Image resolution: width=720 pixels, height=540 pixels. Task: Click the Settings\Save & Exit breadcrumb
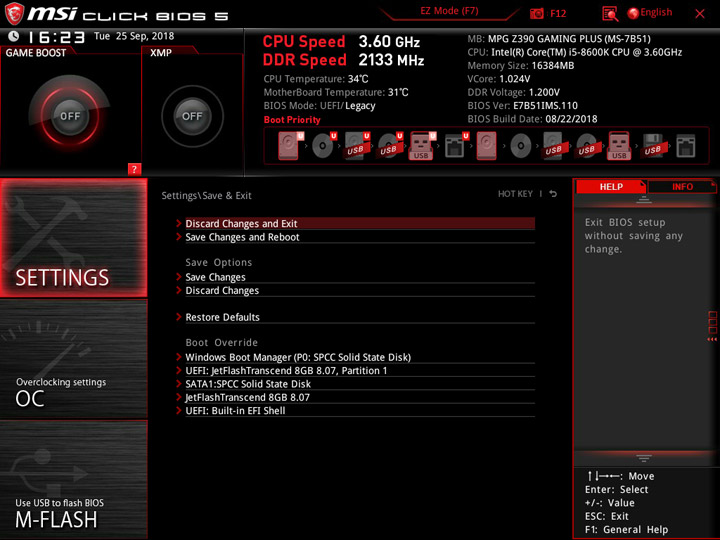[206, 196]
